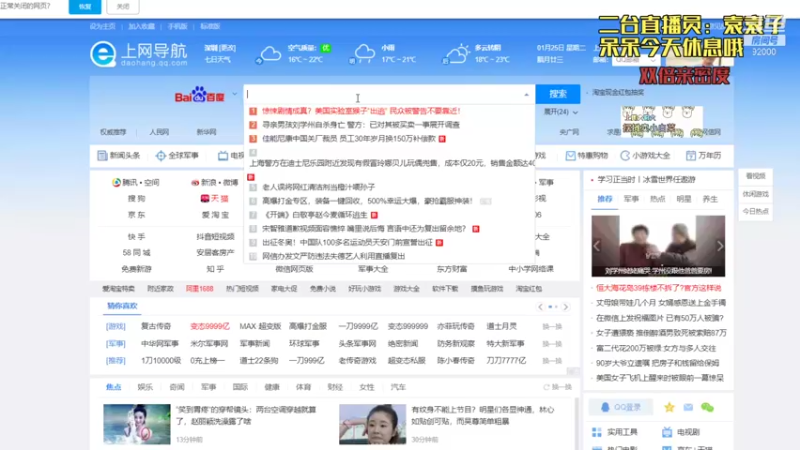Switch to the 娱乐 news tab
This screenshot has height=450, width=800.
pyautogui.click(x=145, y=387)
